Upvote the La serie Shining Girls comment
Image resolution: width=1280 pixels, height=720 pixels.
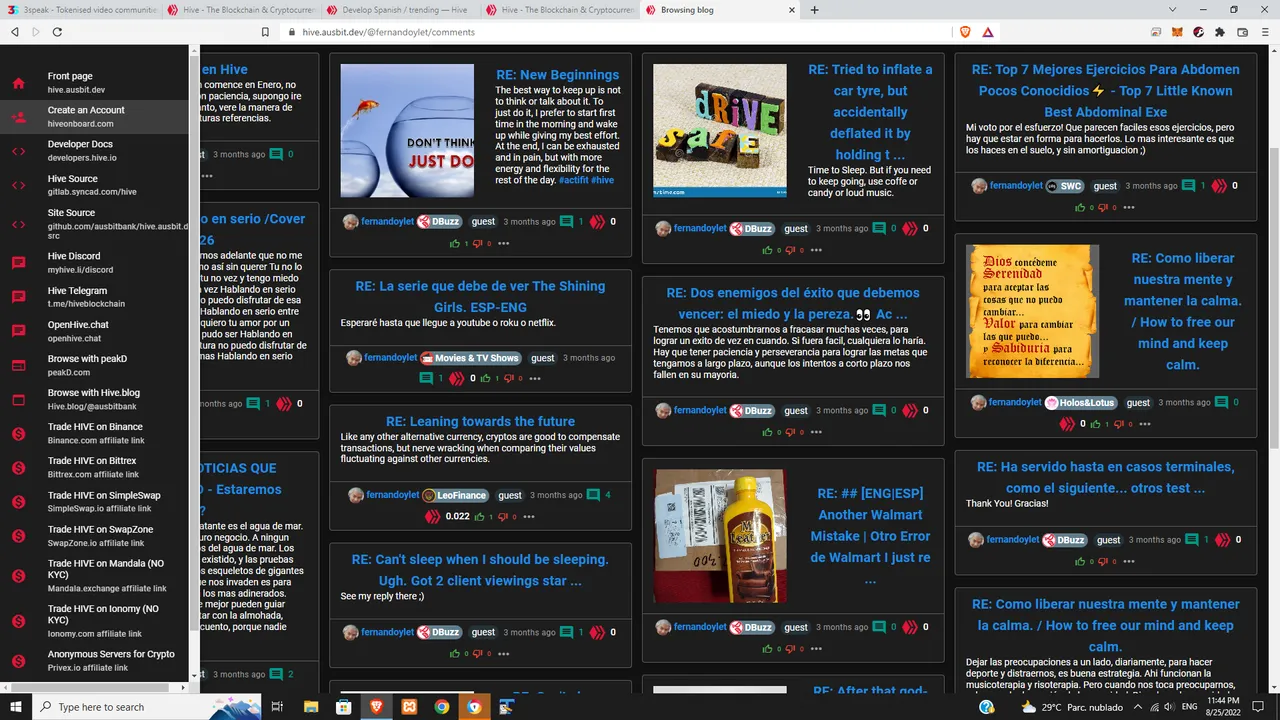[485, 378]
